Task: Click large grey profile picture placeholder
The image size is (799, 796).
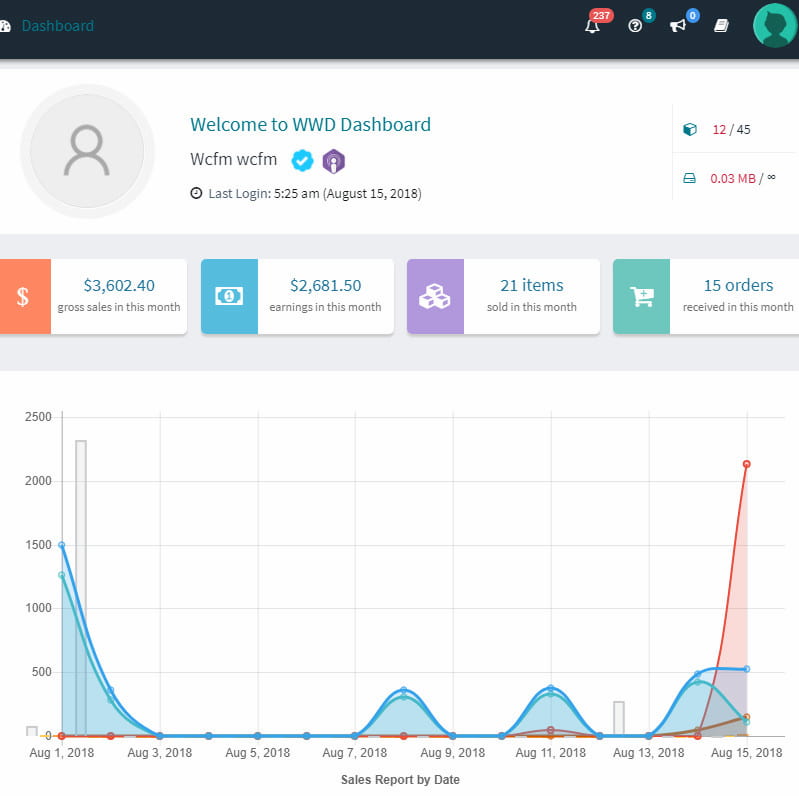Action: [x=87, y=151]
